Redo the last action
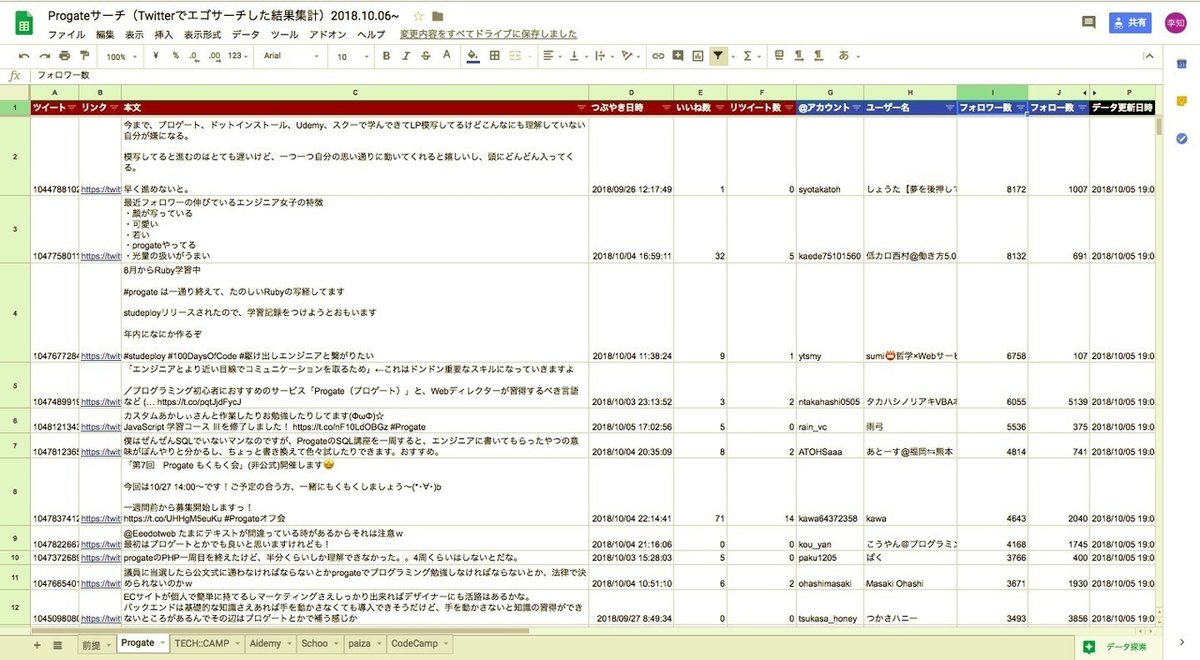 click(44, 56)
